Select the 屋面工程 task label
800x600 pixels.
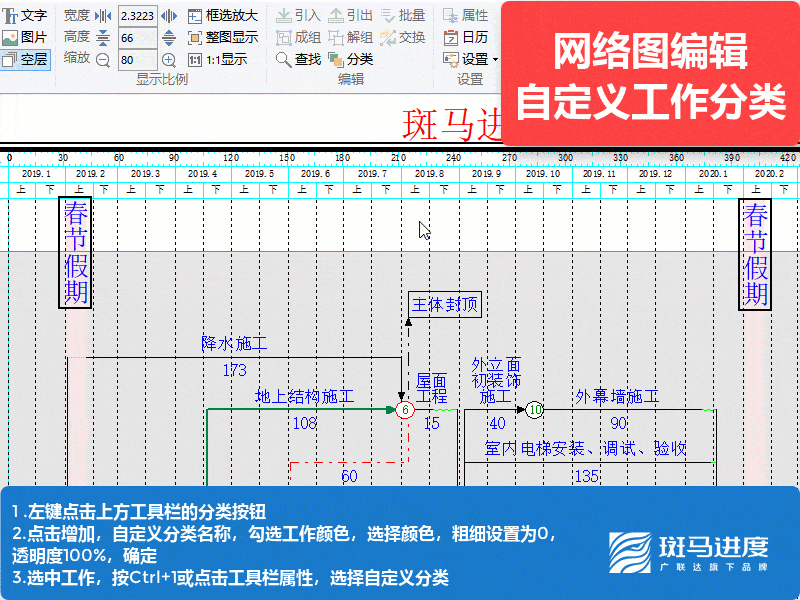[432, 388]
